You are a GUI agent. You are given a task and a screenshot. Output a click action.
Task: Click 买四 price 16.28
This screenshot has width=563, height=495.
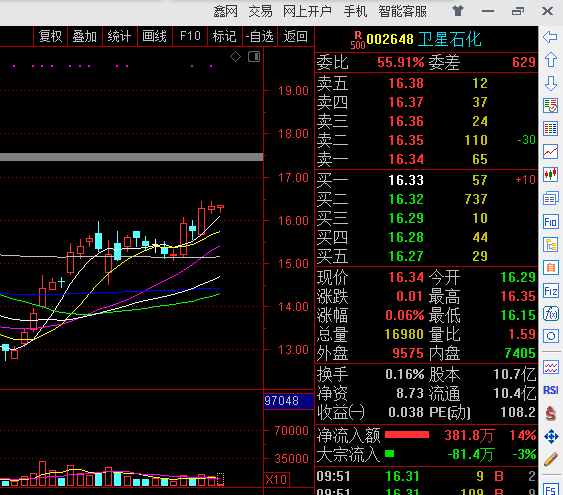tap(406, 237)
